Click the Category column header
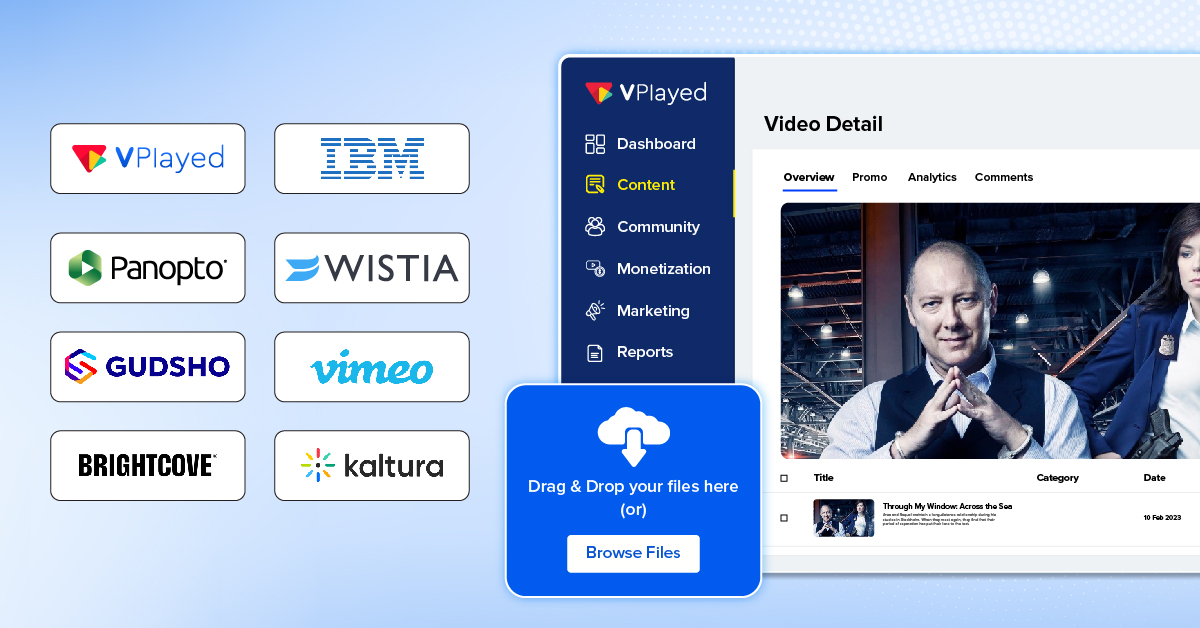Image resolution: width=1200 pixels, height=628 pixels. pyautogui.click(x=1057, y=478)
